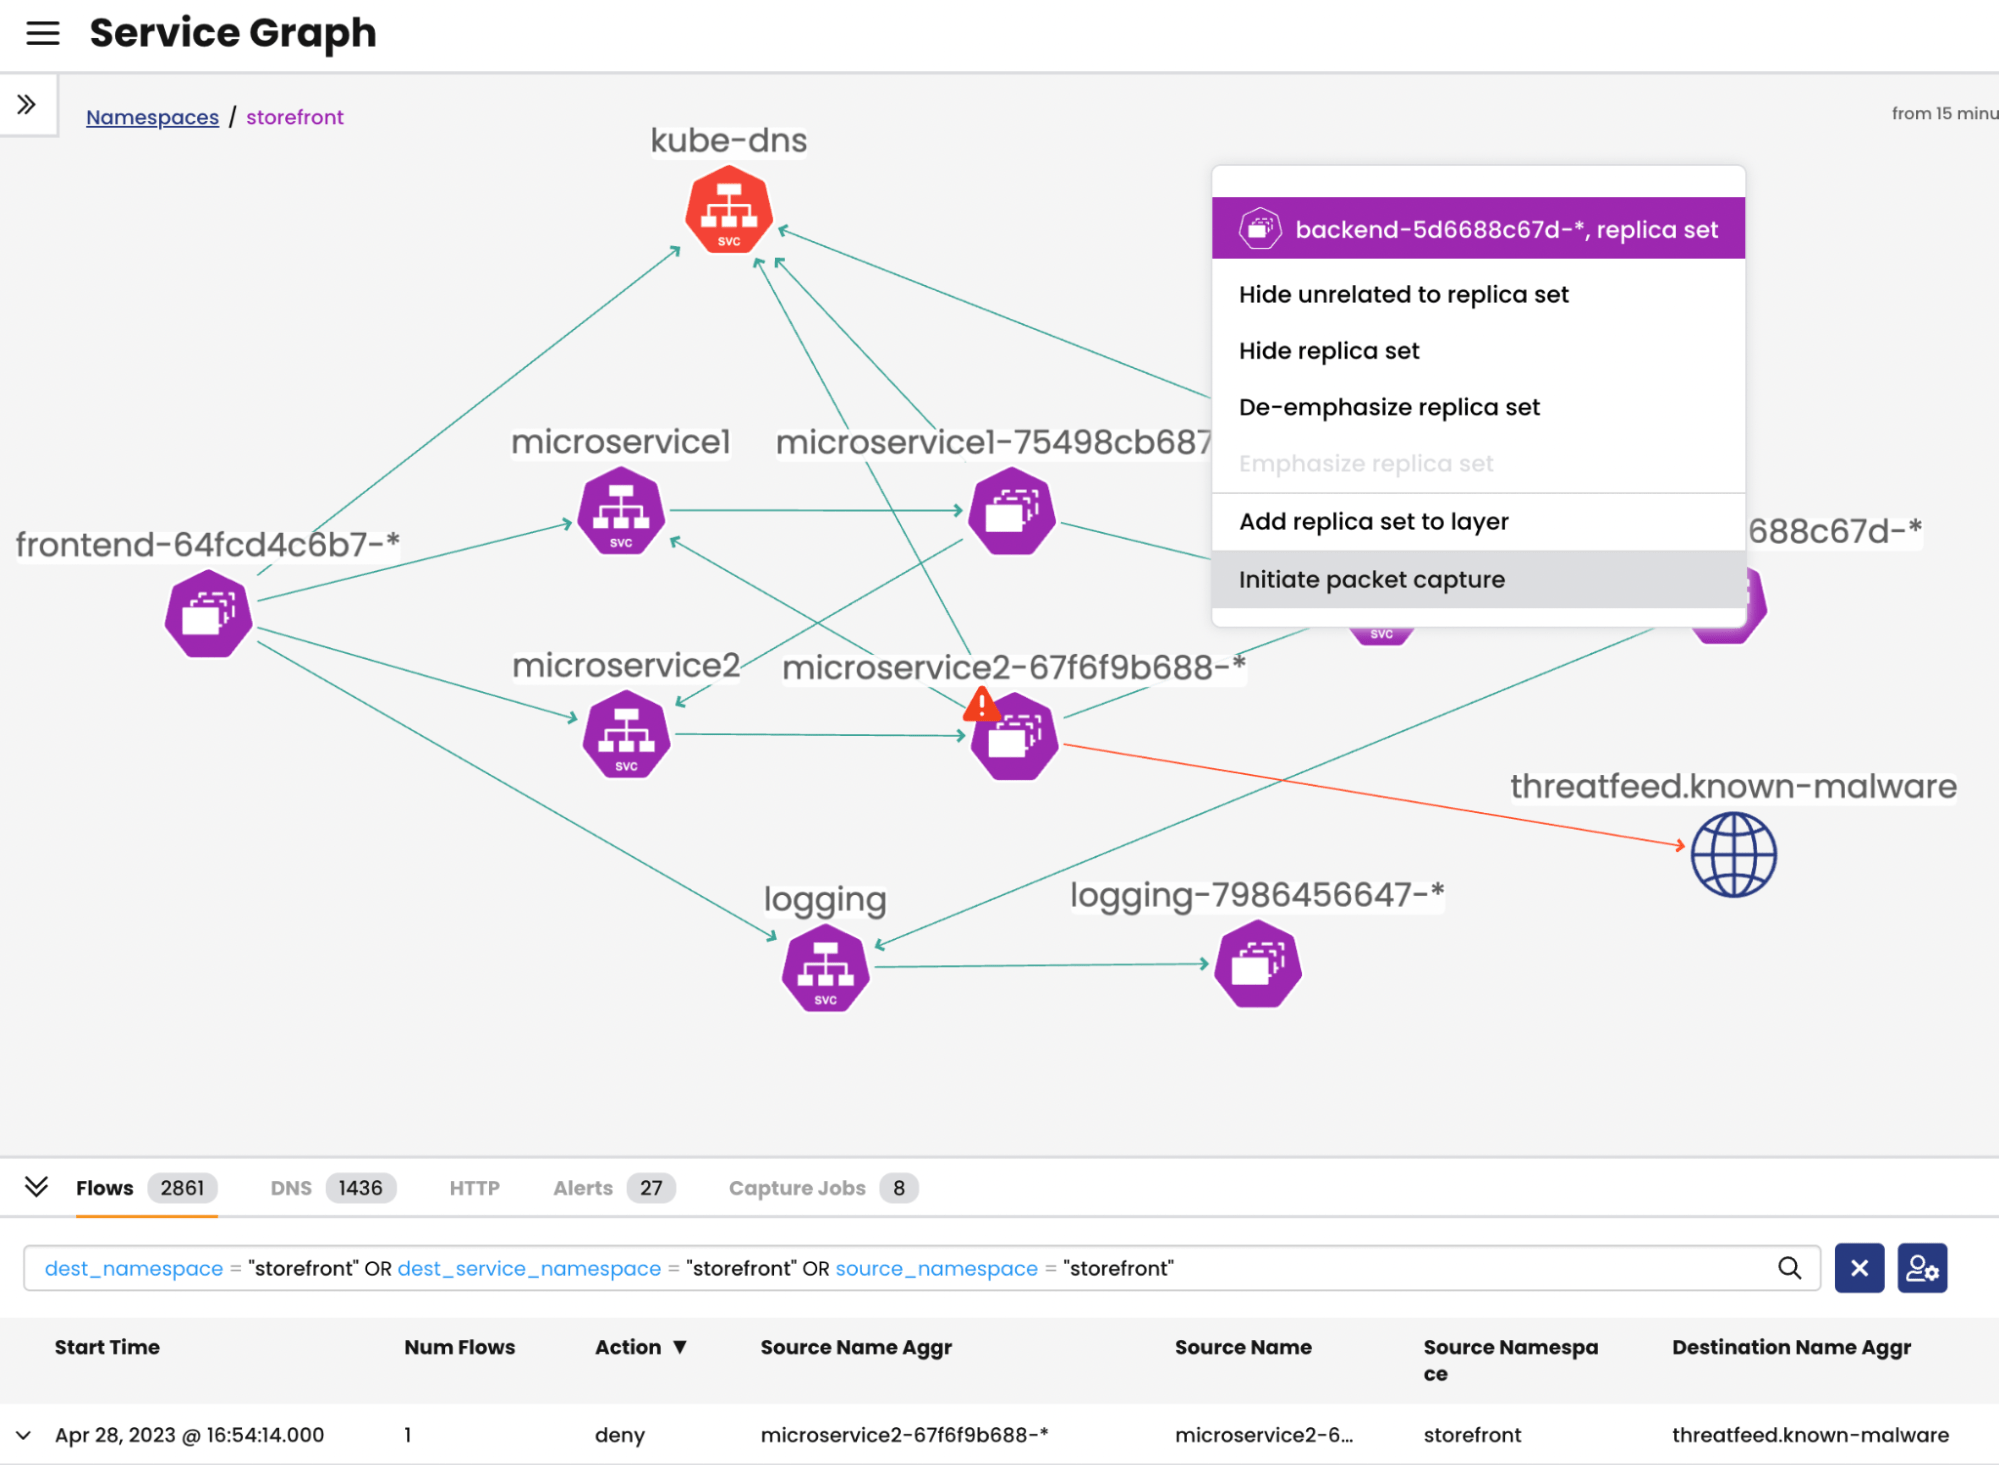Click the Source Name Aggr column header

pos(856,1347)
